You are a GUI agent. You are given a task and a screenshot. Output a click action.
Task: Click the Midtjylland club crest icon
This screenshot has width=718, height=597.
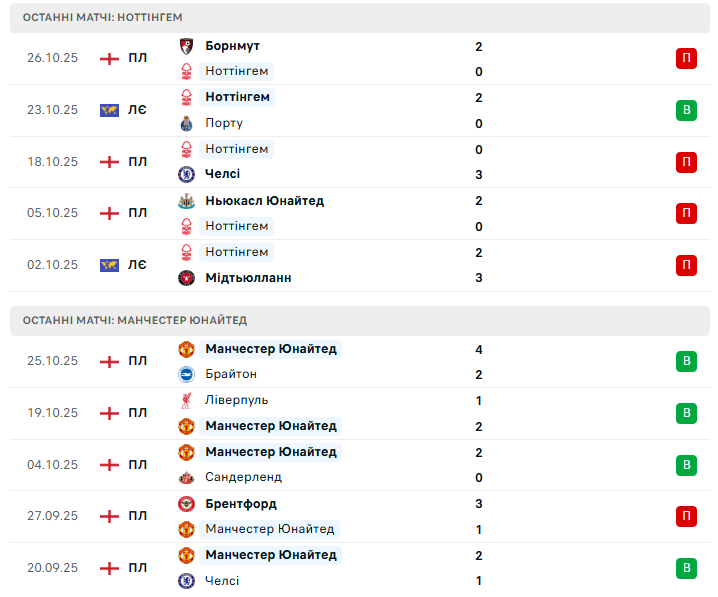[186, 278]
